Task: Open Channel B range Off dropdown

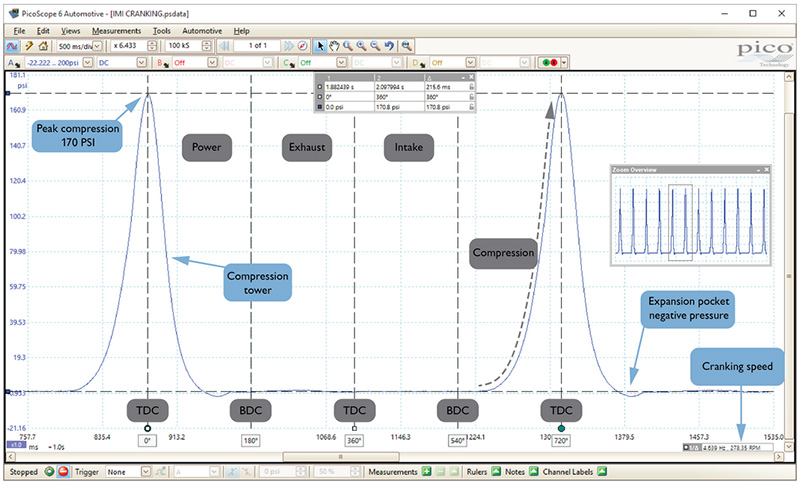Action: coord(212,63)
